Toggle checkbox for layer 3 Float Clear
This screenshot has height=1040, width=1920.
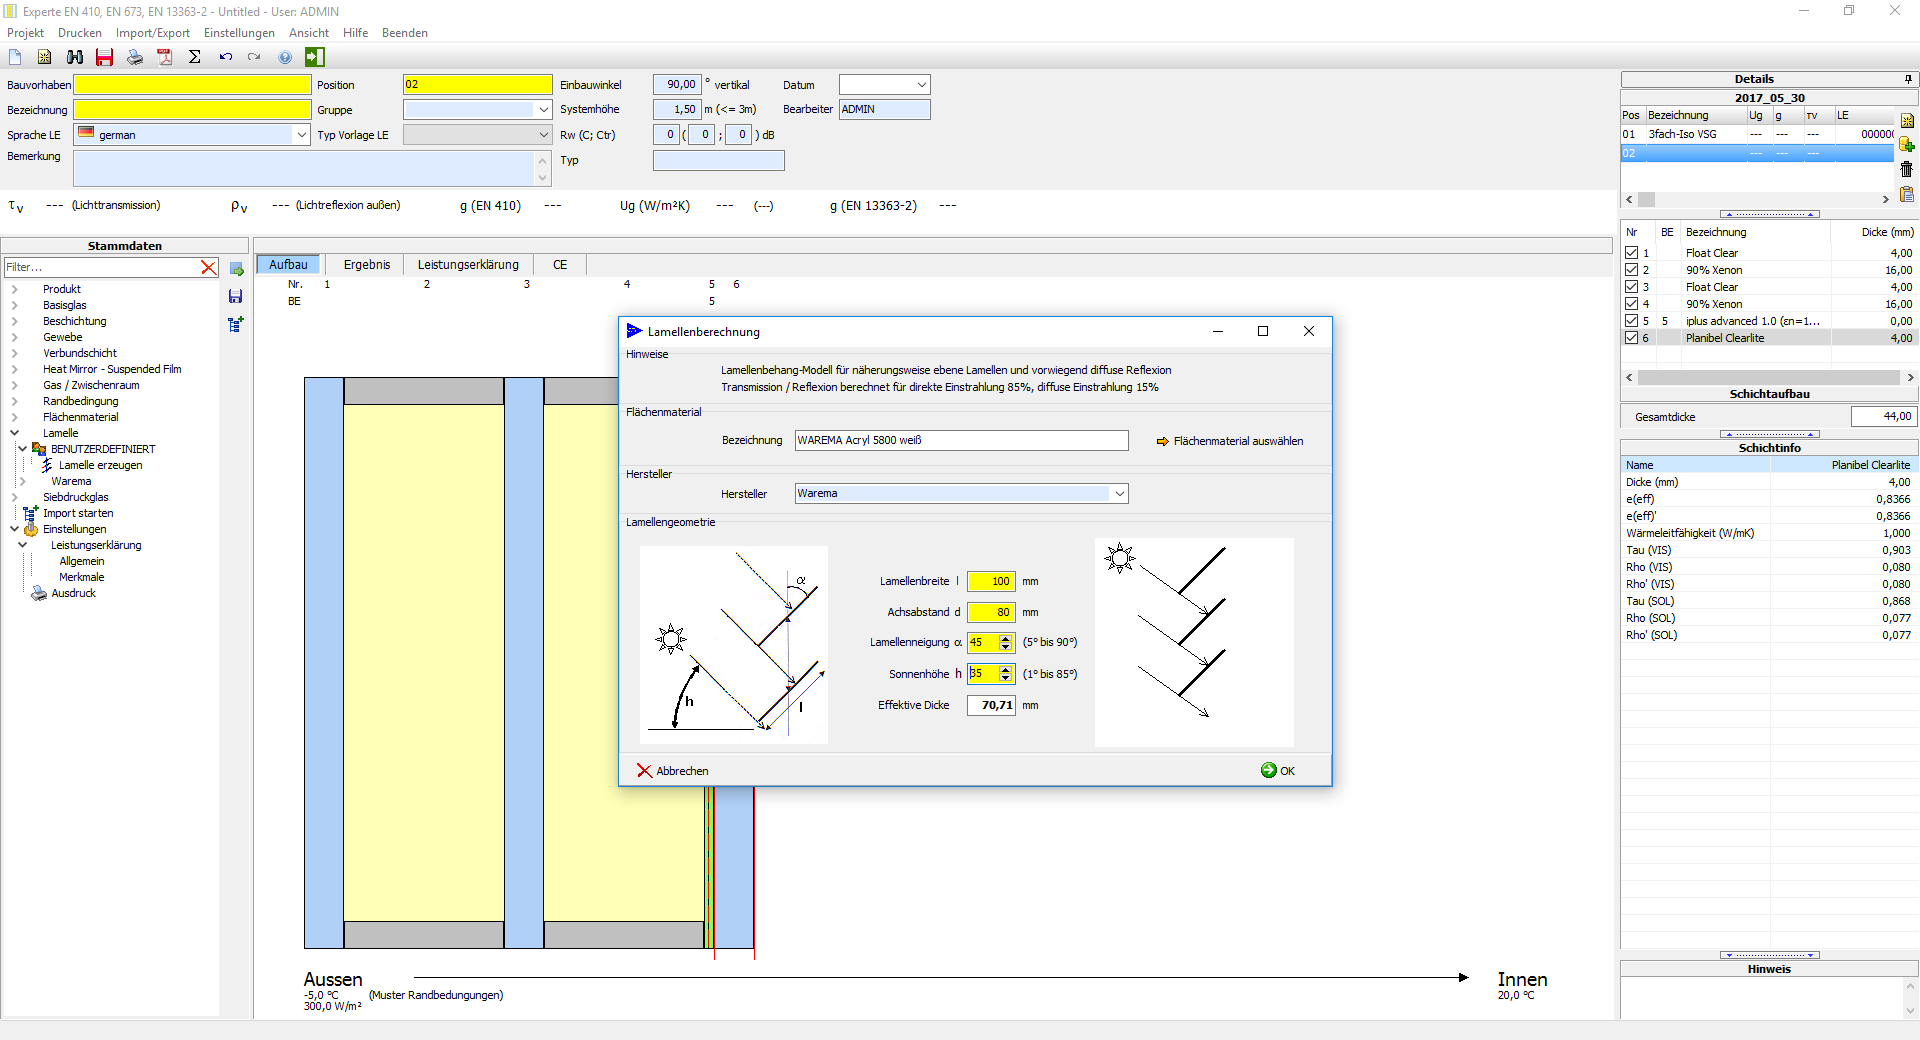(1631, 287)
